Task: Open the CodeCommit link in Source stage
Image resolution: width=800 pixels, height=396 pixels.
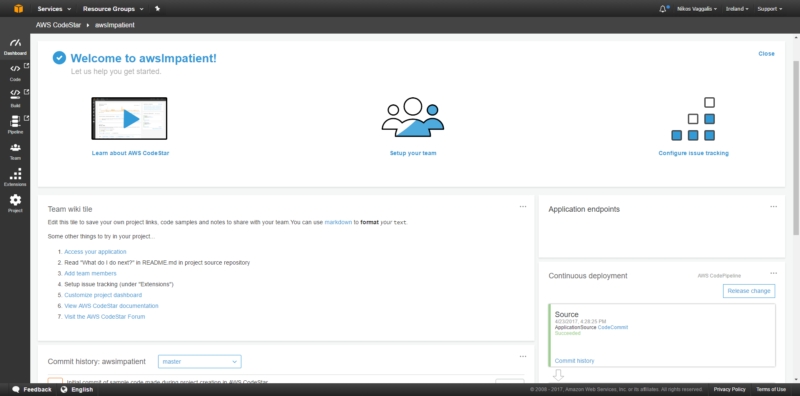Action: 613,327
